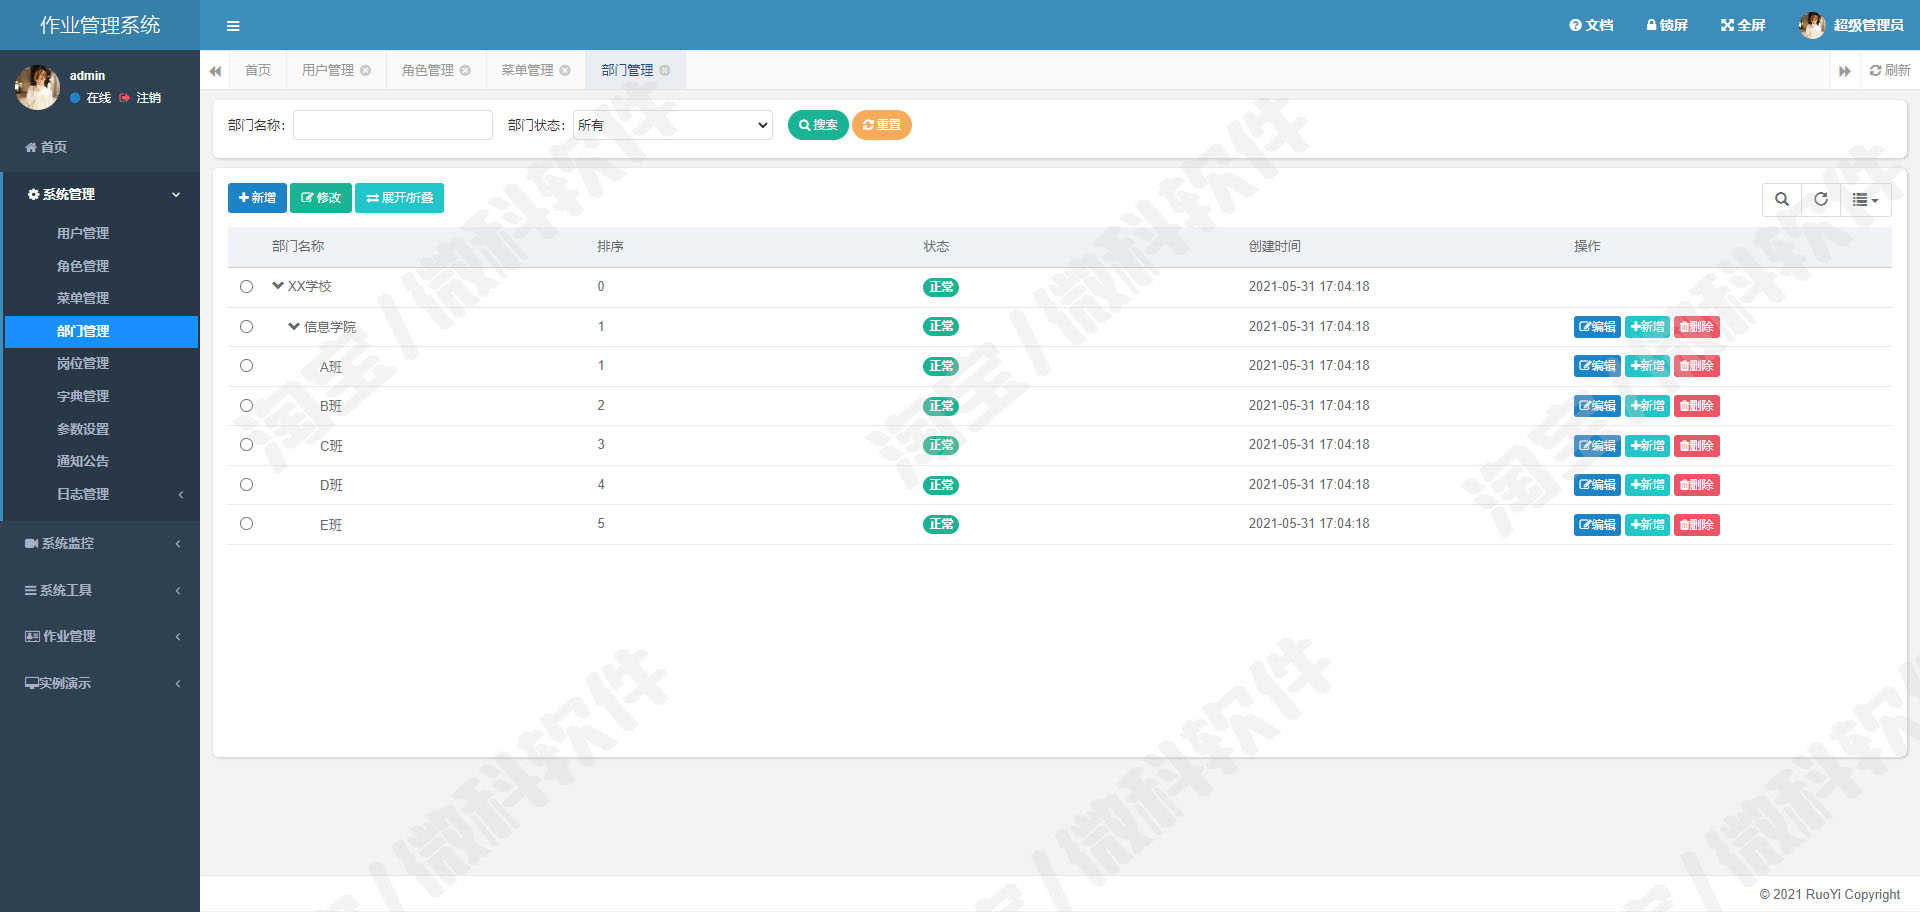
Task: Enter fullscreen with 全屏
Action: 1743,25
